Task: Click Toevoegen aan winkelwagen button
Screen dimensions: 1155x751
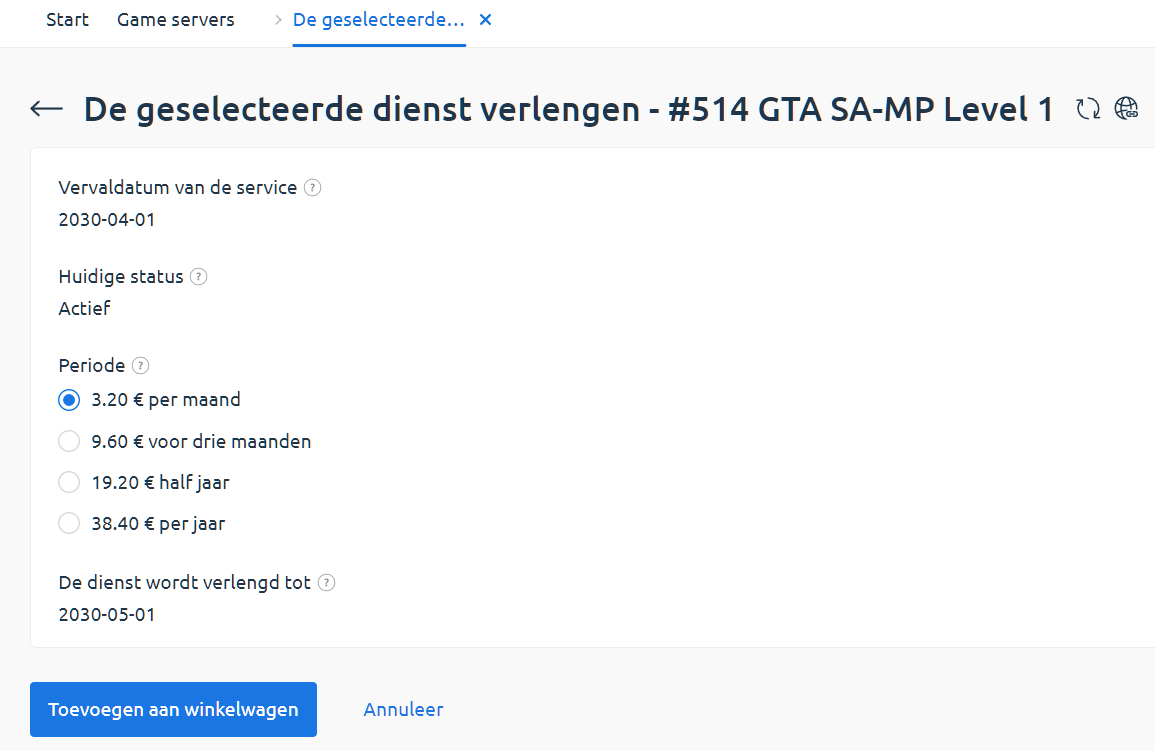Action: (x=173, y=710)
